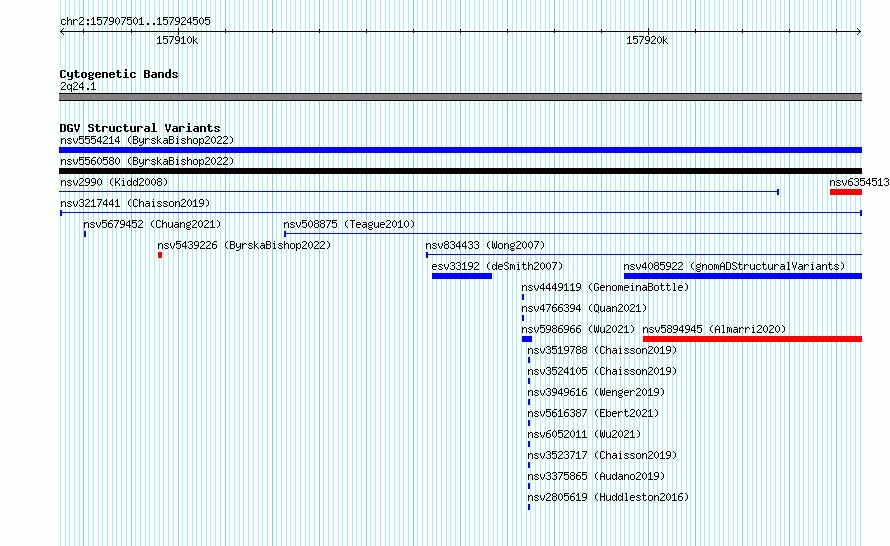Click the DGV Structural Variants track title
This screenshot has width=890, height=546.
point(140,128)
